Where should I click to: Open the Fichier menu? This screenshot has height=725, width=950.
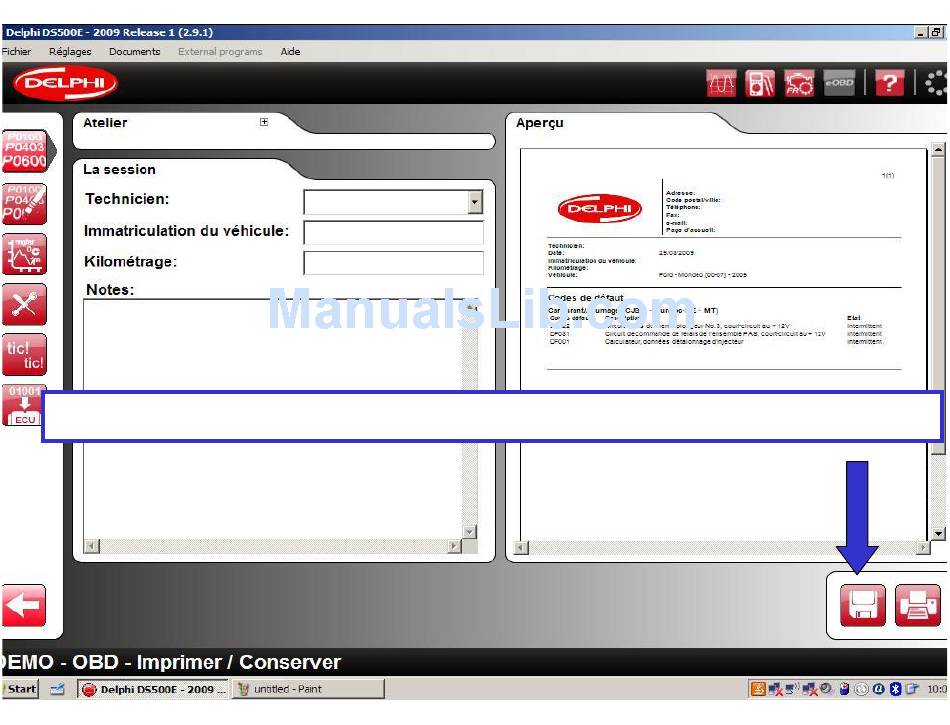(x=16, y=51)
